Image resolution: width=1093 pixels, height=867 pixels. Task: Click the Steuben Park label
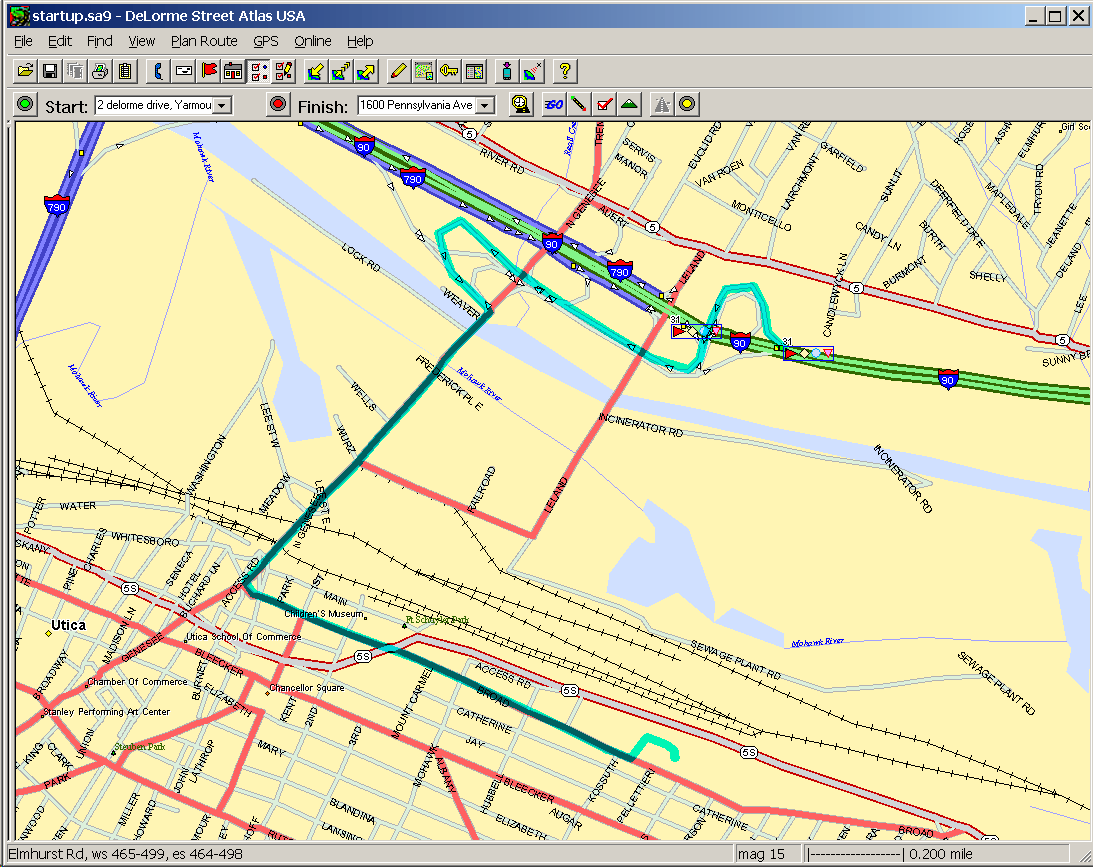pyautogui.click(x=139, y=746)
